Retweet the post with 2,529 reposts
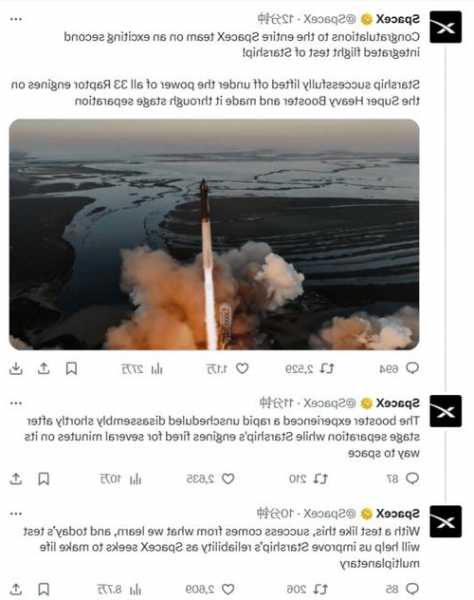Image resolution: width=474 pixels, height=600 pixels. (x=327, y=368)
